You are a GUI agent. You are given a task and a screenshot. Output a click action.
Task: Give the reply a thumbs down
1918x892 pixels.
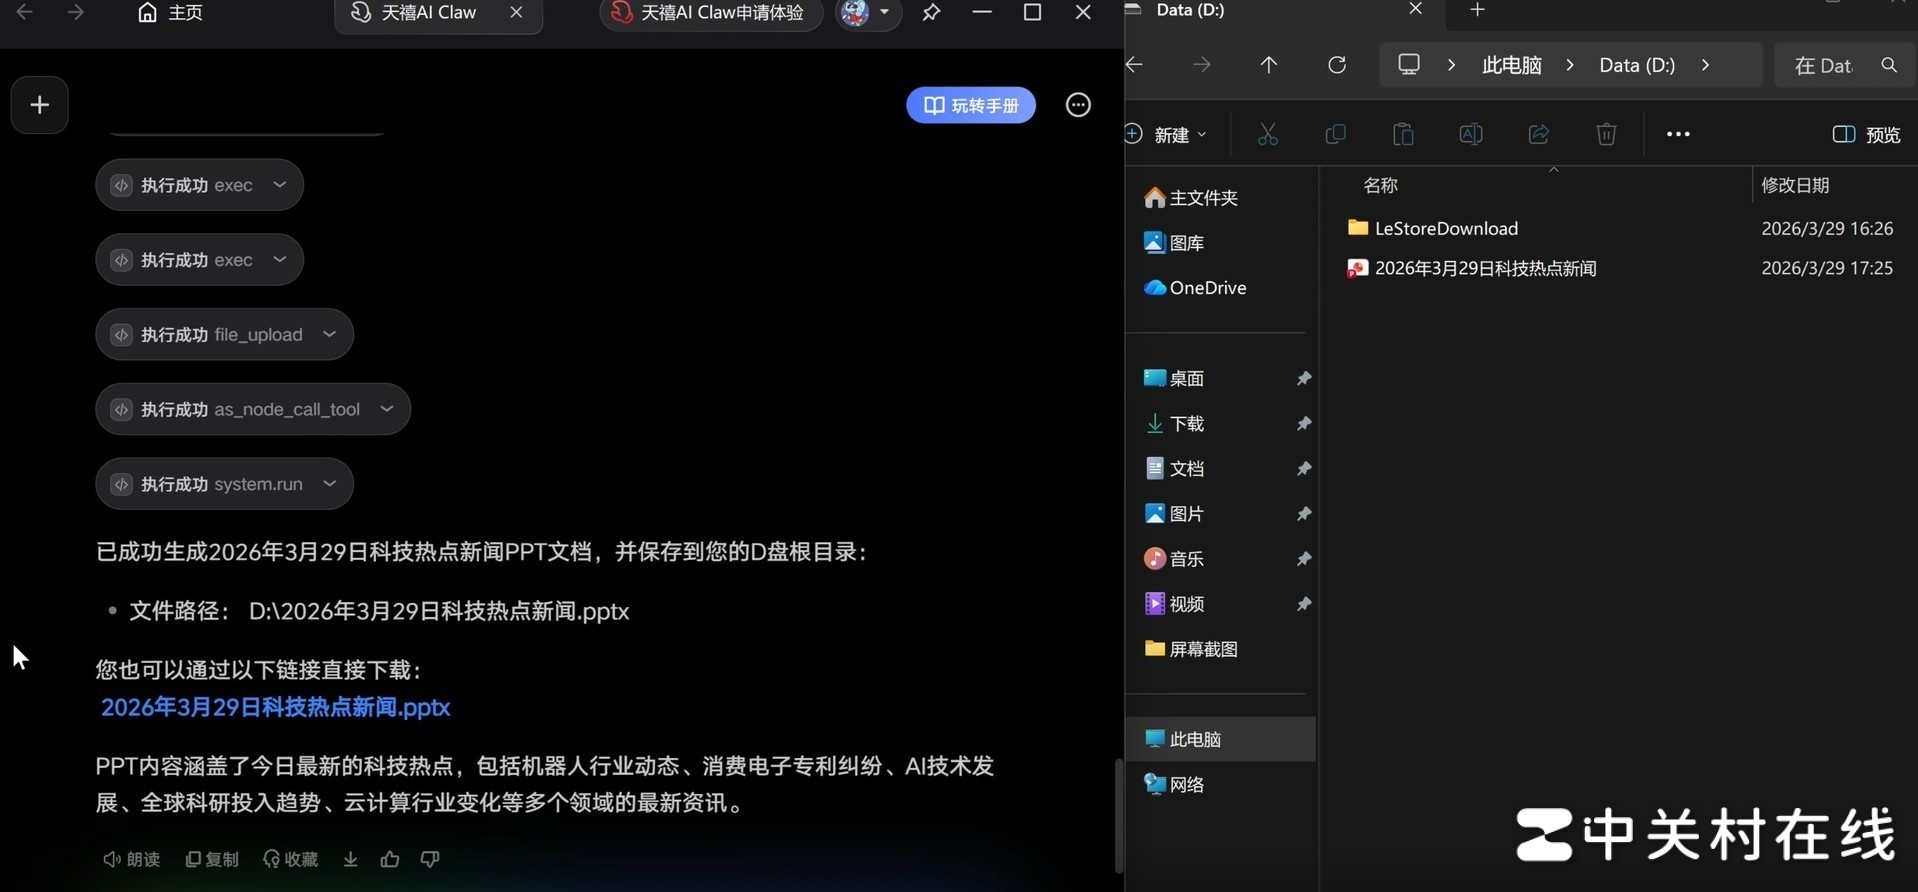click(x=430, y=859)
